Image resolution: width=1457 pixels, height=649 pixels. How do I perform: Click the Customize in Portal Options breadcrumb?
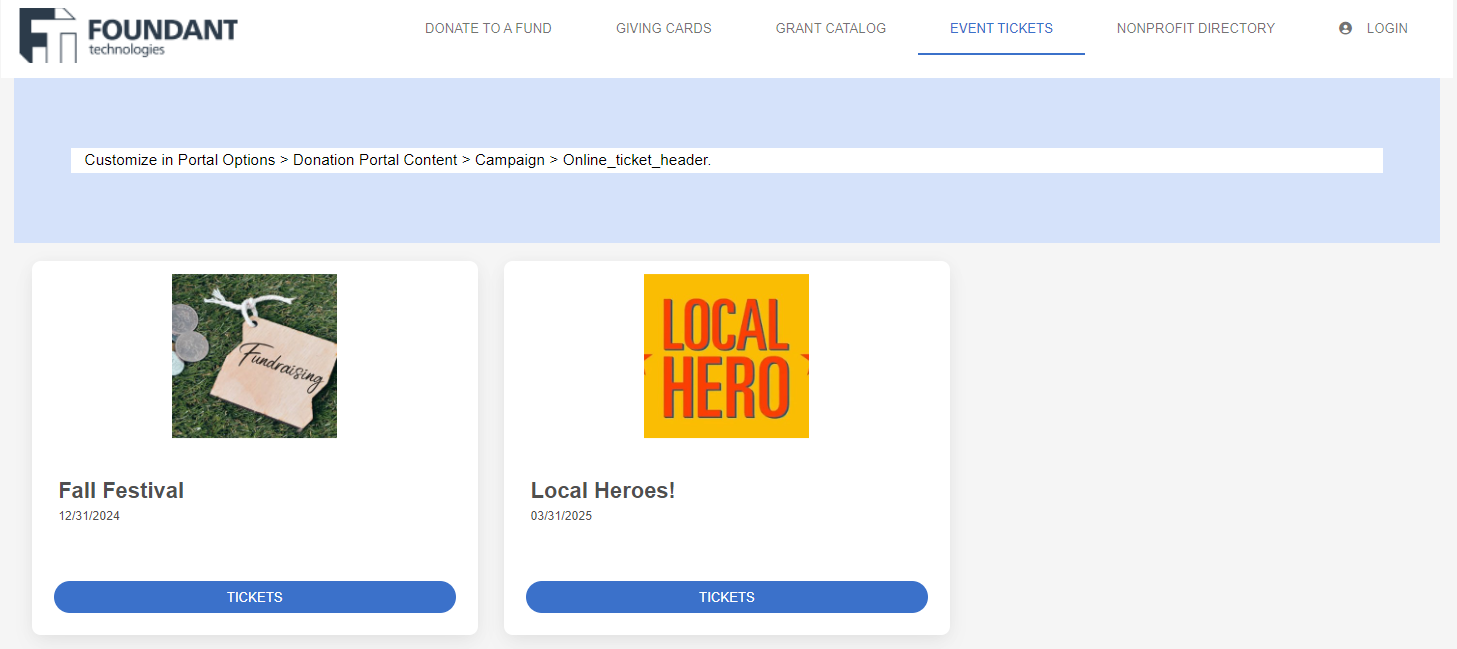[179, 160]
